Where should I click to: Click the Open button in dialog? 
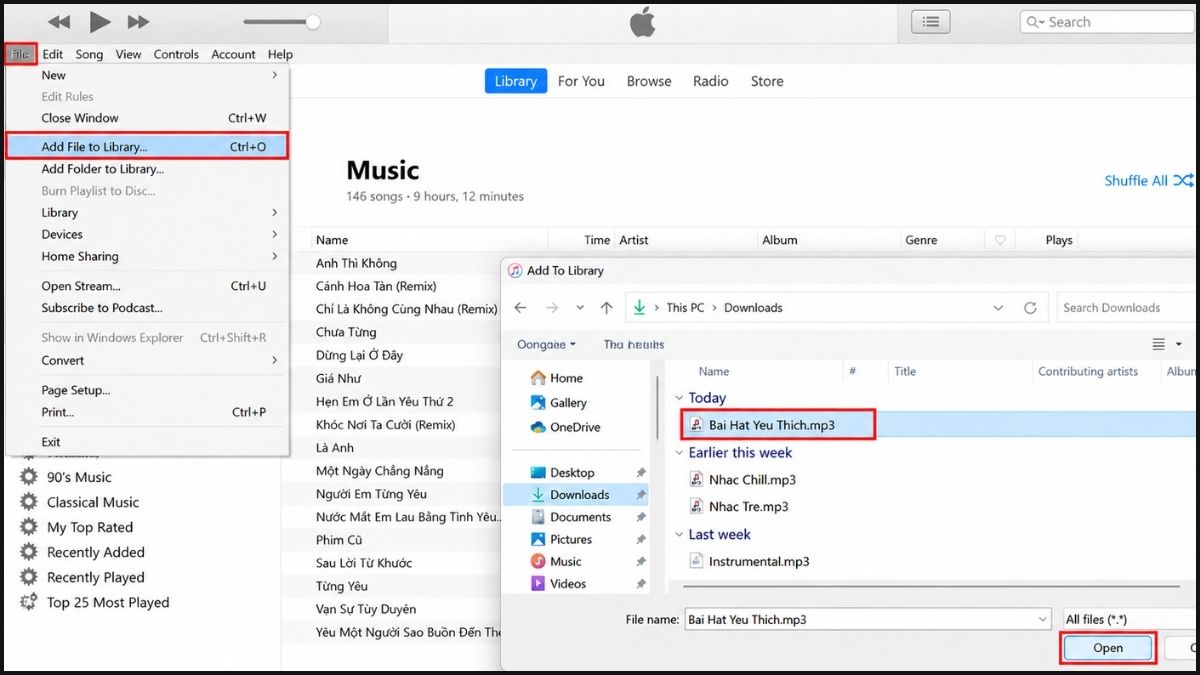(1108, 648)
